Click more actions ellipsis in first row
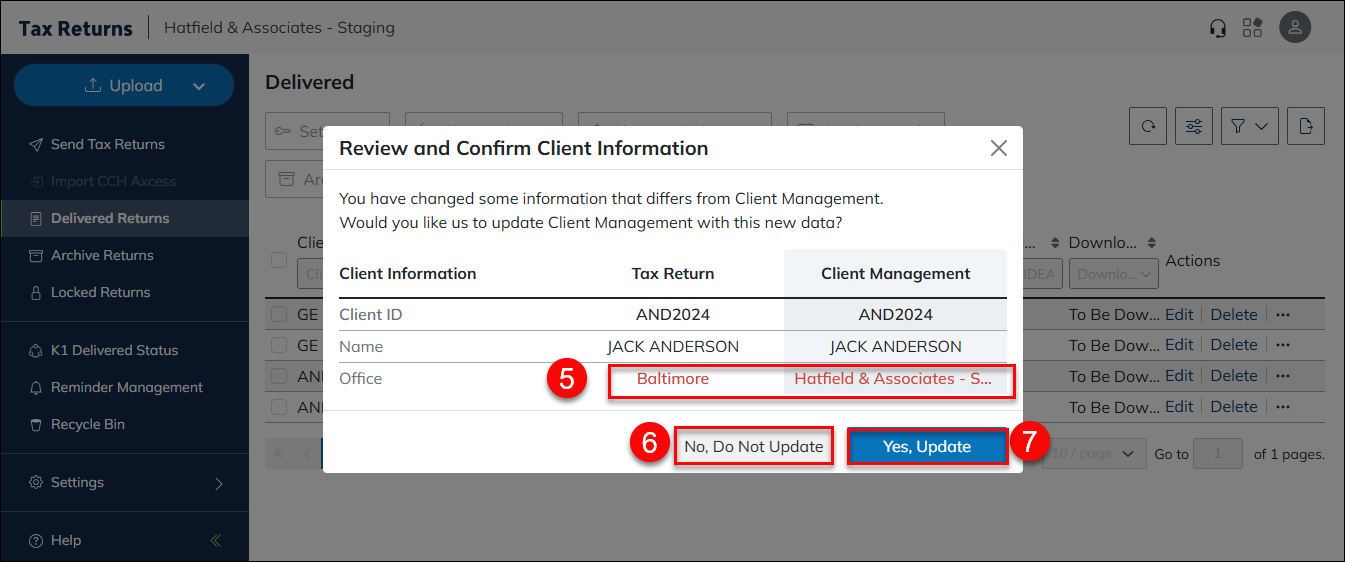This screenshot has height=562, width=1345. click(x=1284, y=314)
